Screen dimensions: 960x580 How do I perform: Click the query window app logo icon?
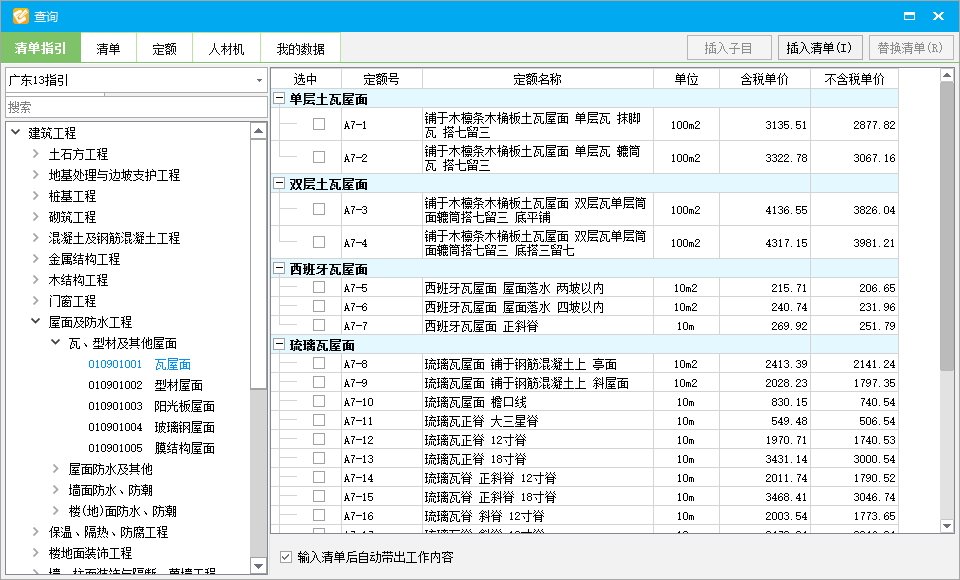20,16
